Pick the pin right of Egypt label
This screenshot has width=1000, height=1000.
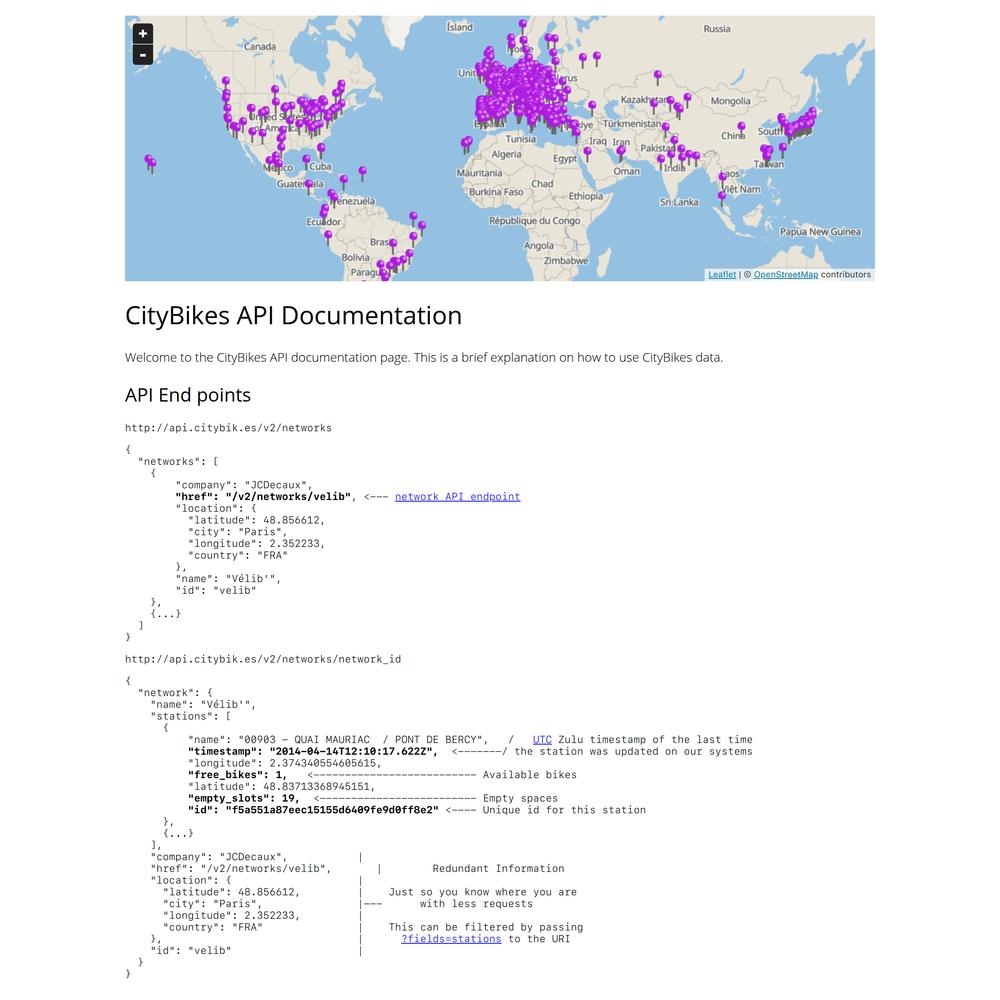(587, 155)
